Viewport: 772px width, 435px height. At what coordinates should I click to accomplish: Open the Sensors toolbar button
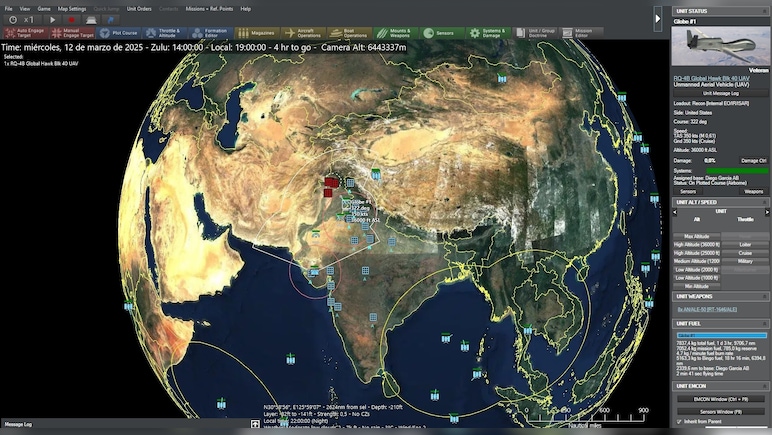(442, 33)
